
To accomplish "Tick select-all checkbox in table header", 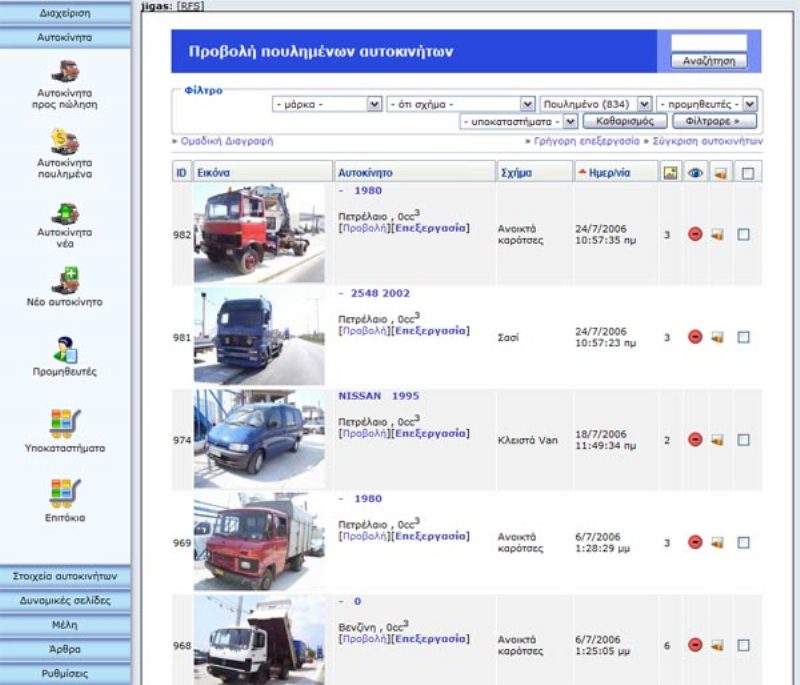I will pyautogui.click(x=748, y=173).
